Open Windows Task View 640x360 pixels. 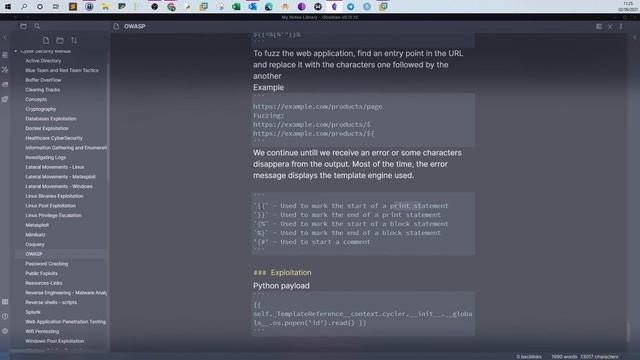[x=56, y=7]
